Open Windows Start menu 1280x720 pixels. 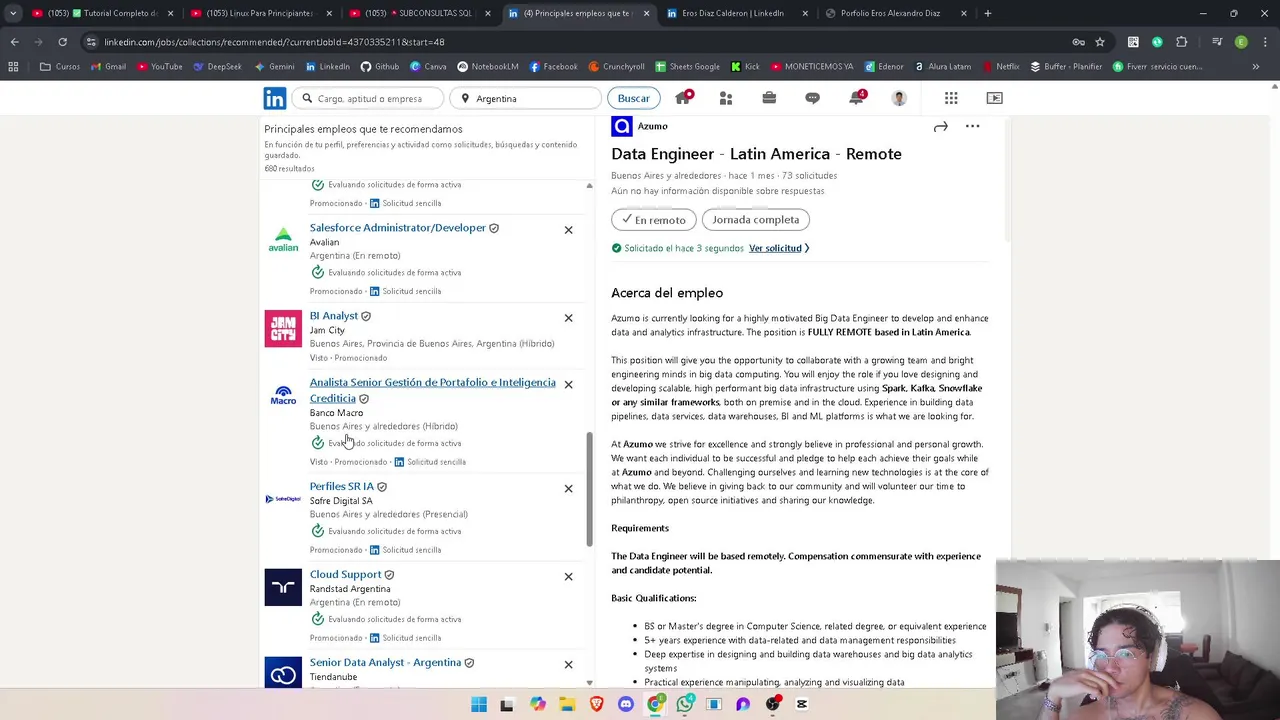click(479, 704)
